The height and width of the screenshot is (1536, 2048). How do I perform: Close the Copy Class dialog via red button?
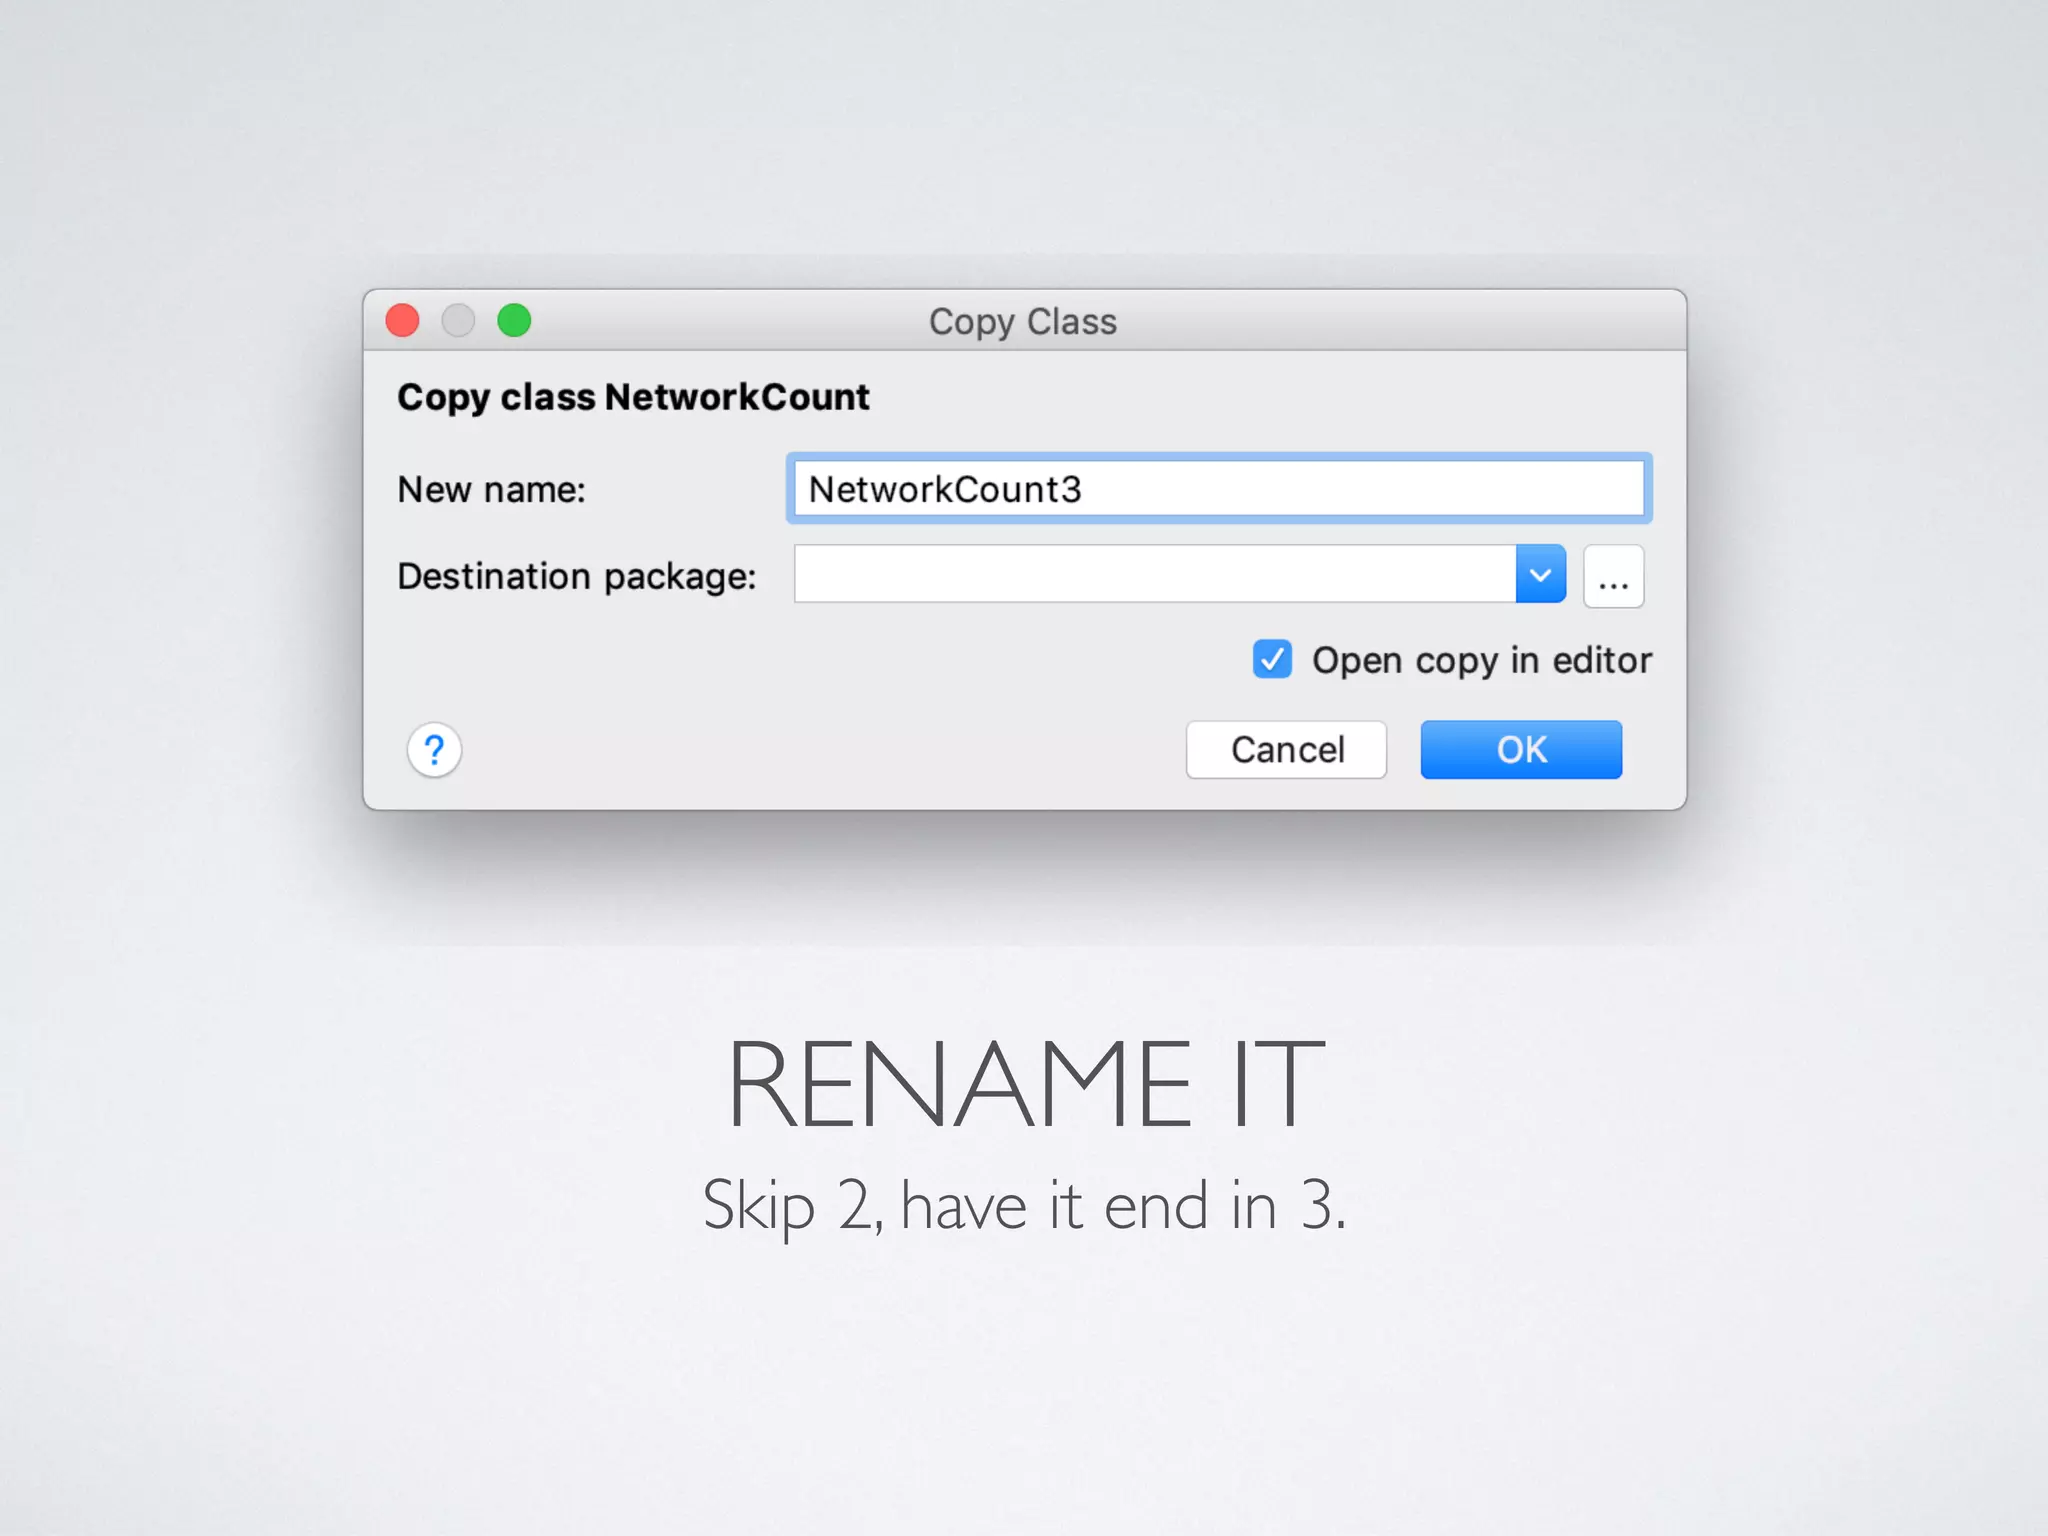click(x=403, y=321)
